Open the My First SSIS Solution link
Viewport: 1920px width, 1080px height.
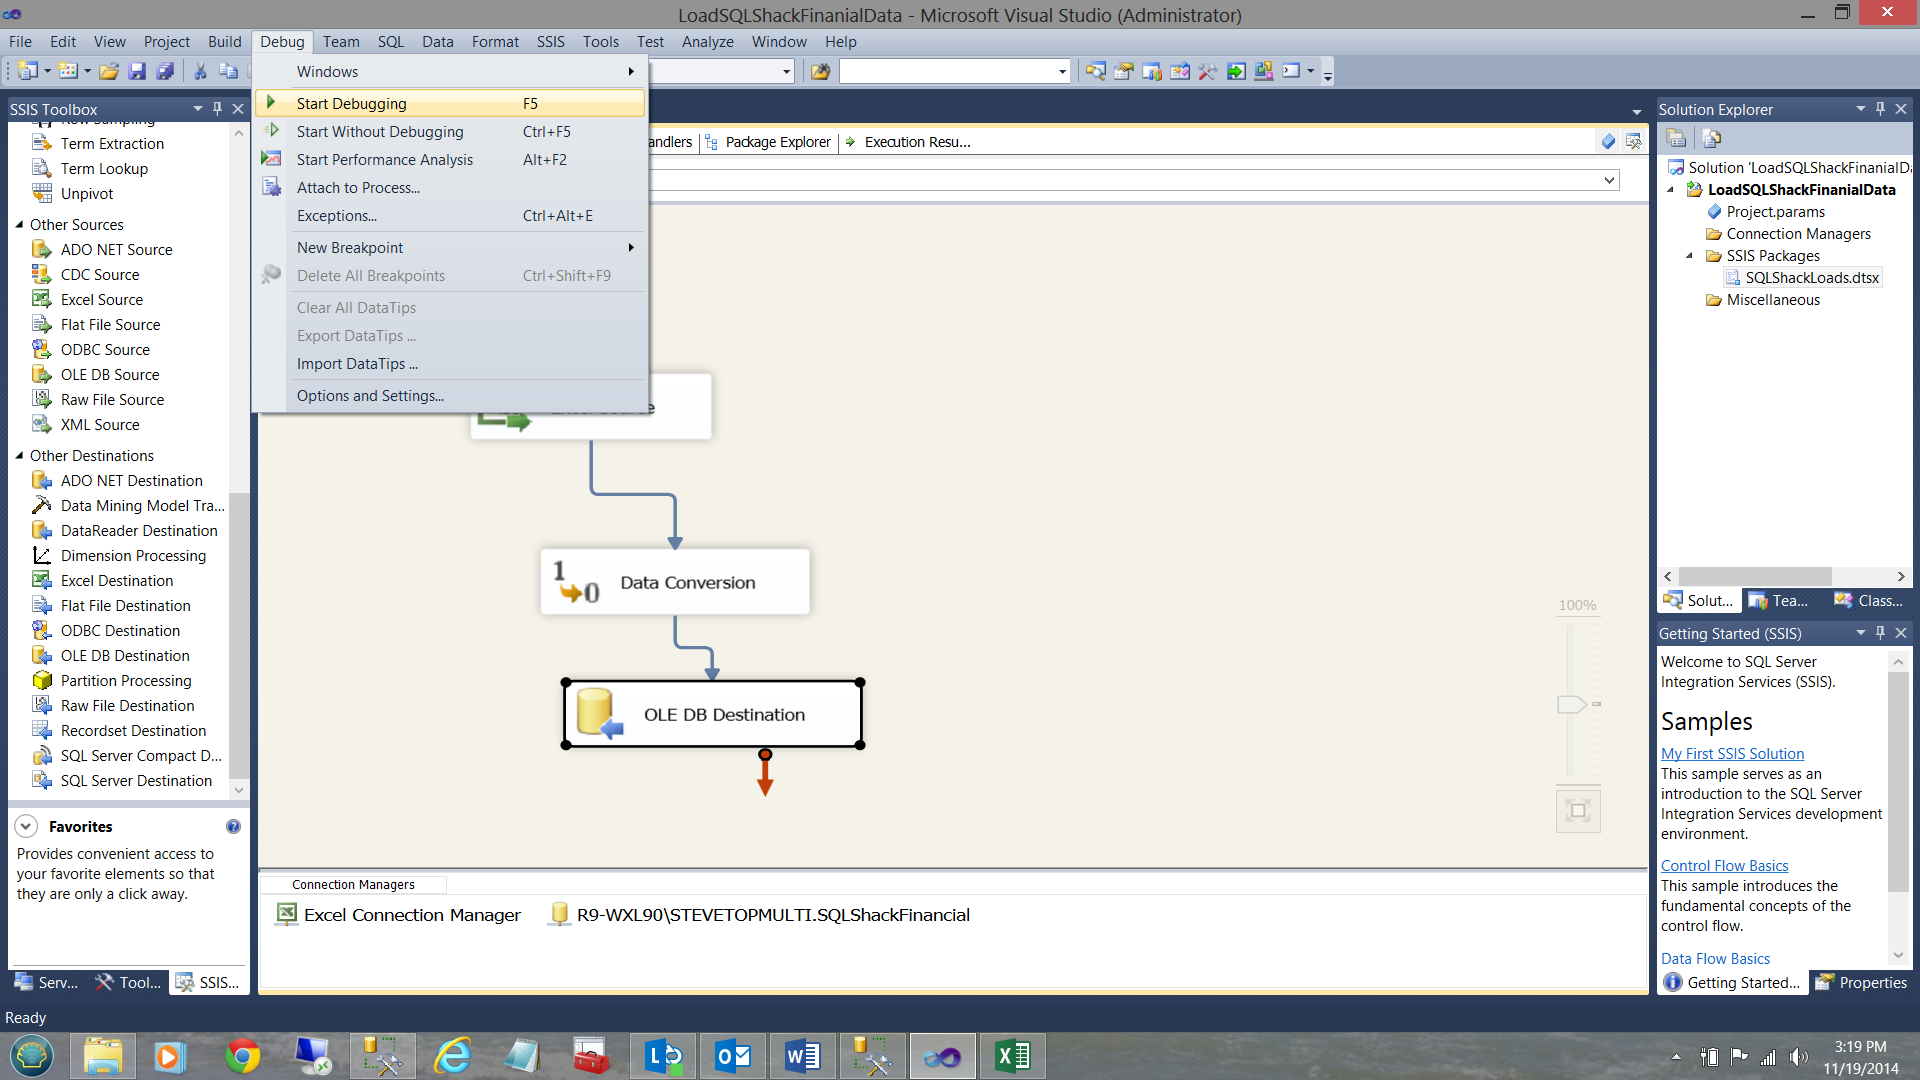click(x=1732, y=754)
